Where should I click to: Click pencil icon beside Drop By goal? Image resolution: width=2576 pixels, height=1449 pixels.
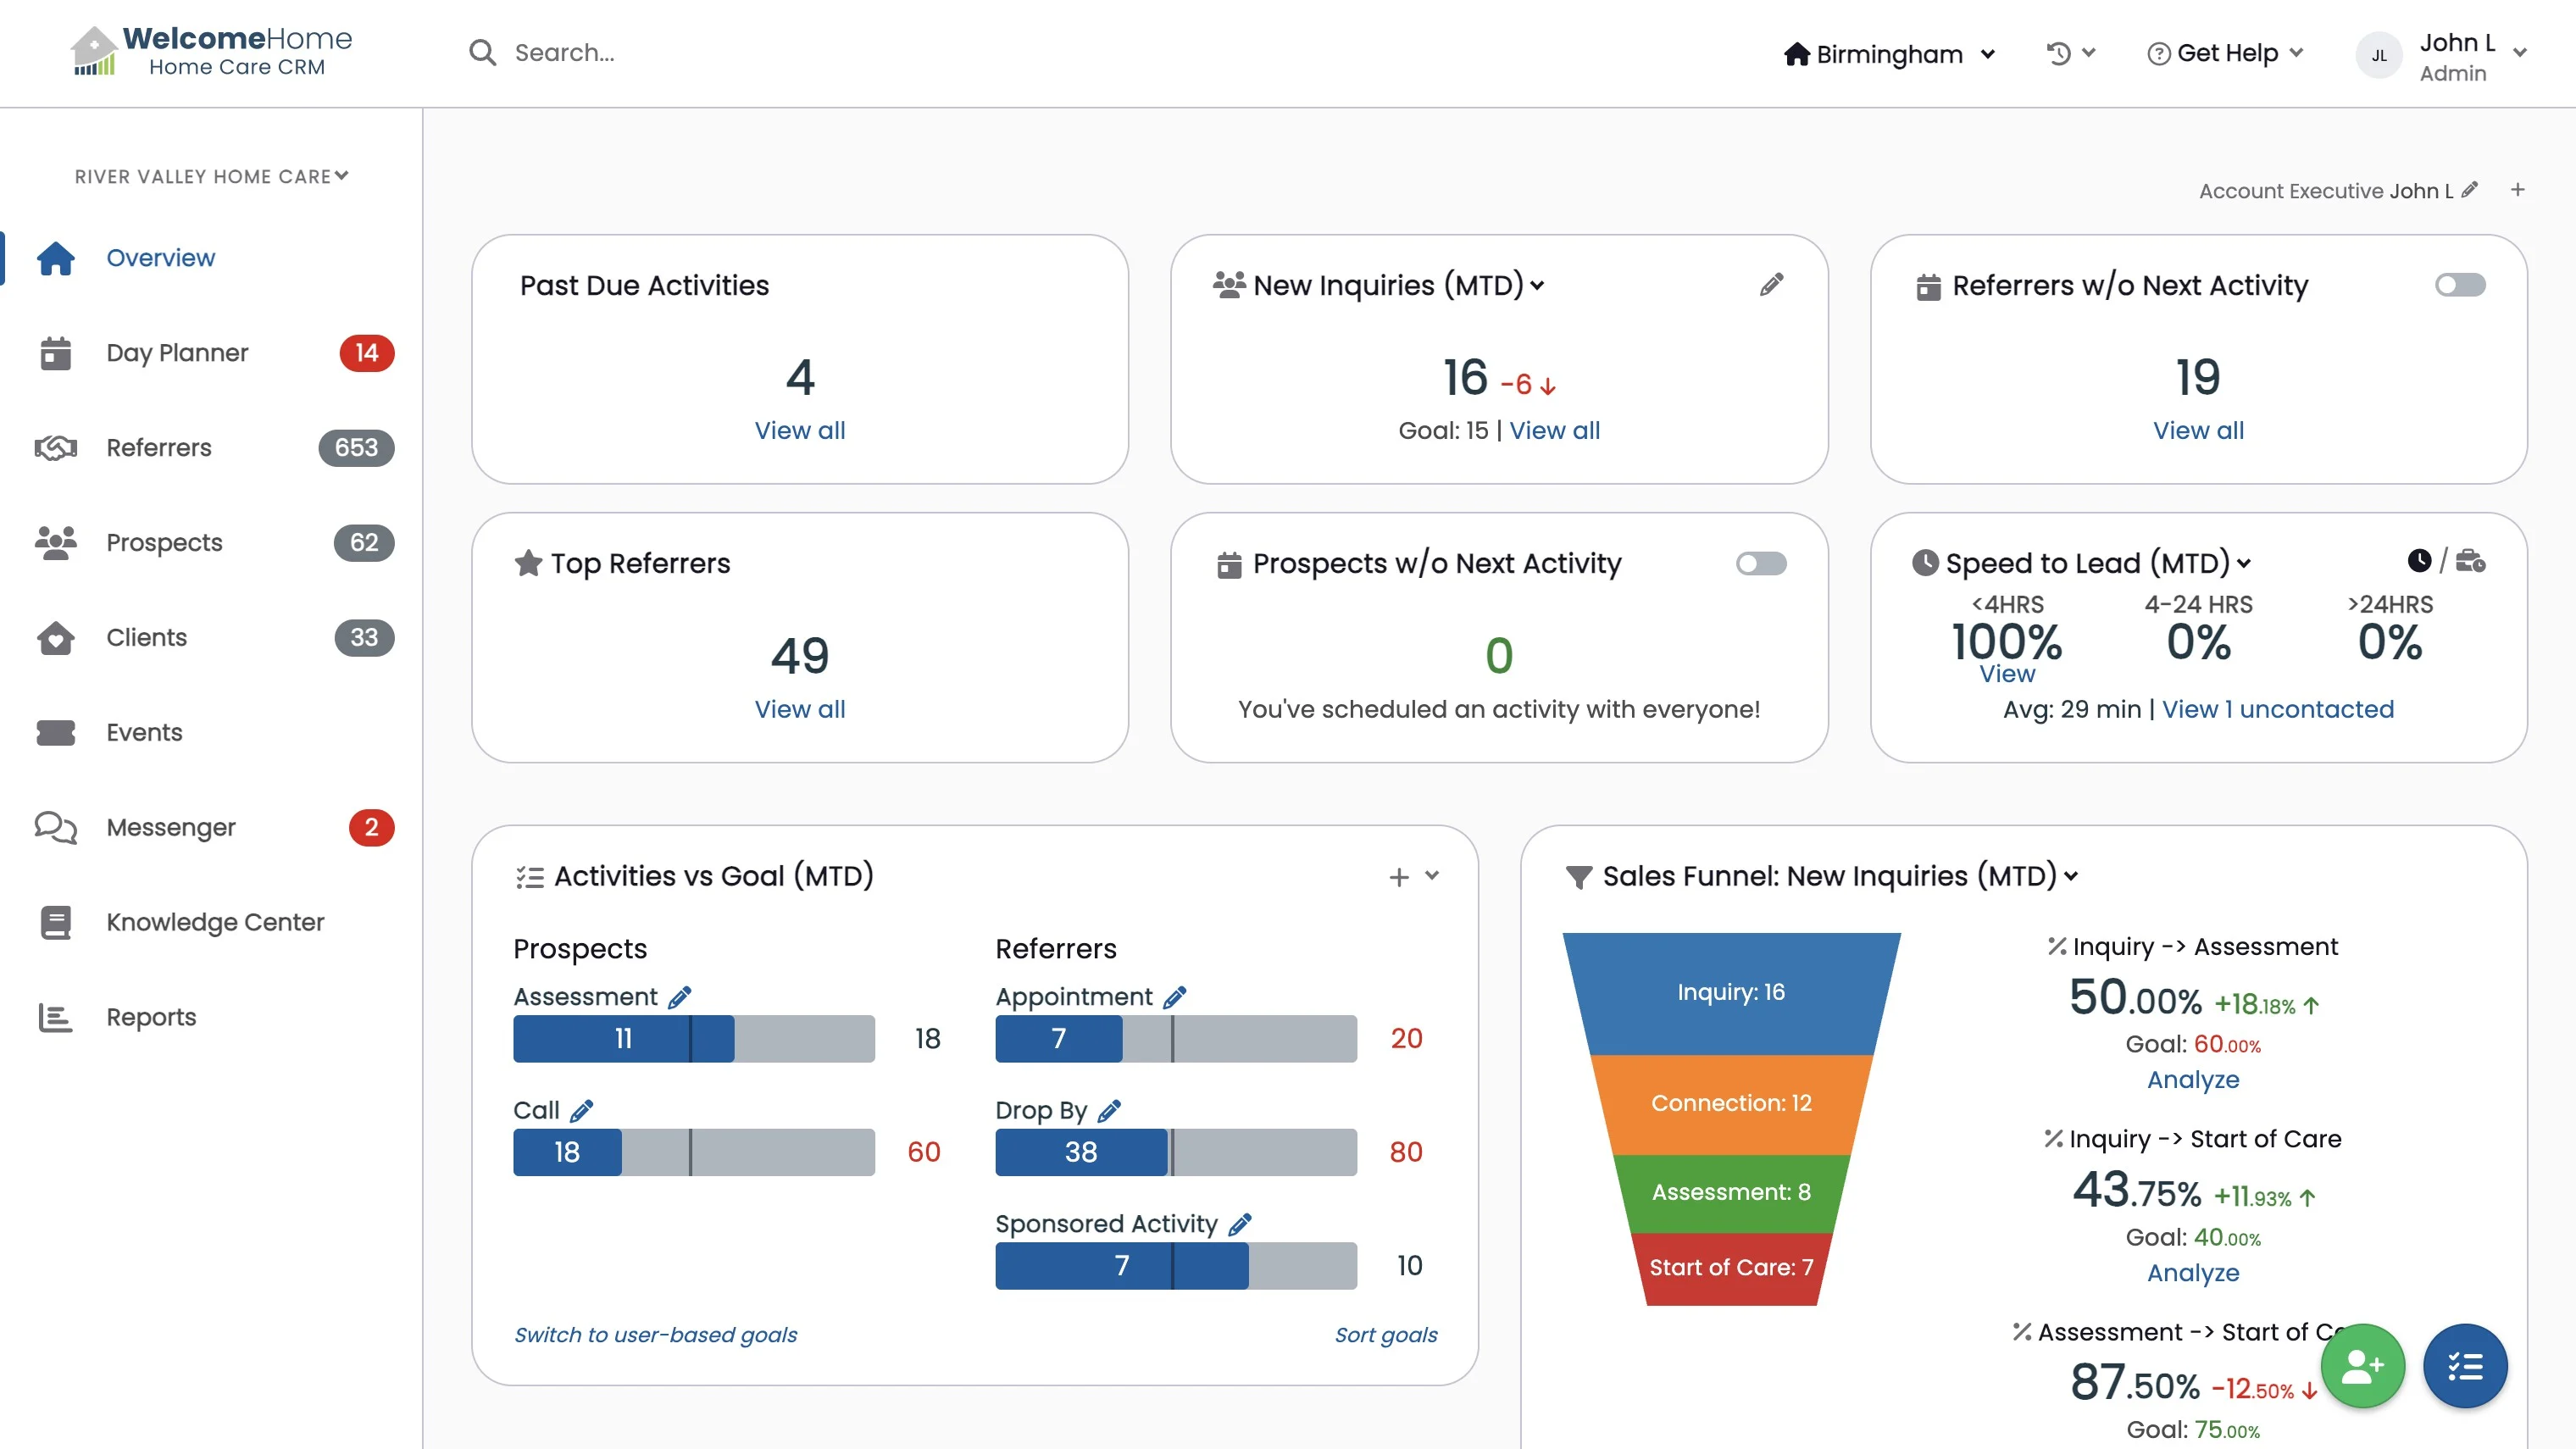1109,1110
